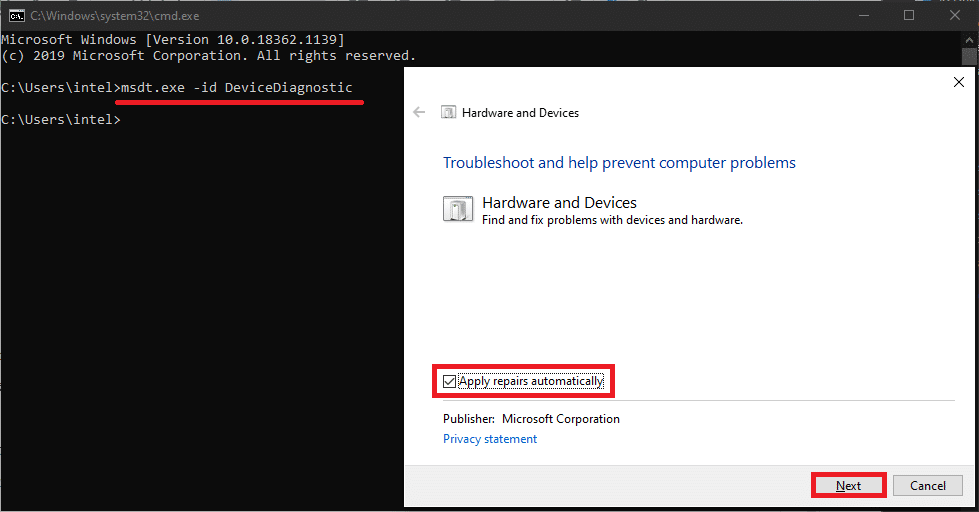
Task: Maximize the Command Prompt window
Action: [x=908, y=16]
